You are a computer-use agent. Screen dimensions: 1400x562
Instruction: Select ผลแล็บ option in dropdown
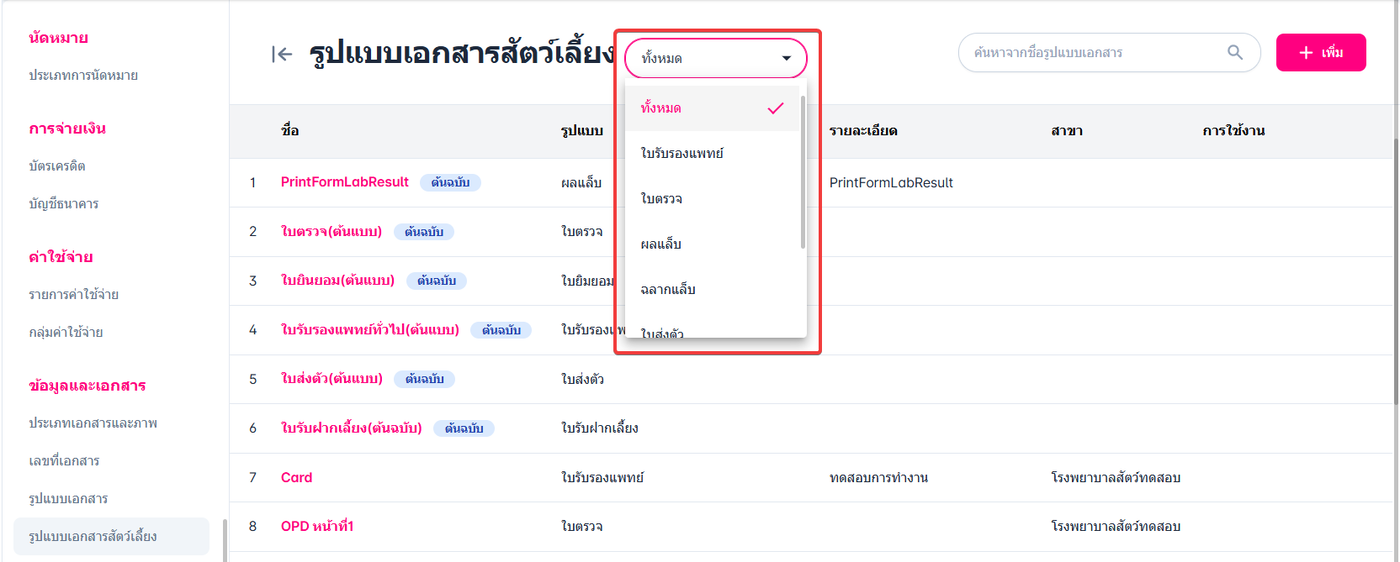661,244
